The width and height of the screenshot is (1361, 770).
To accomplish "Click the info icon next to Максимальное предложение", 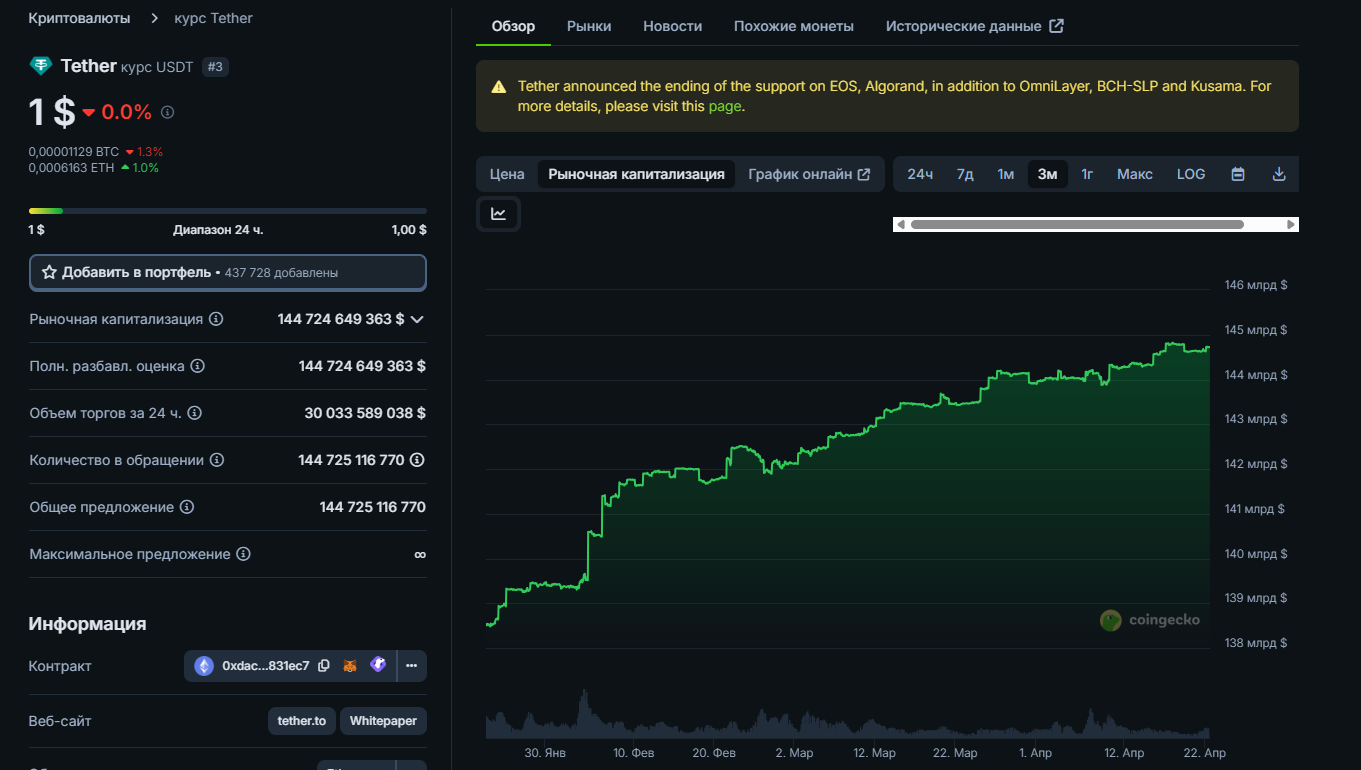I will click(243, 554).
